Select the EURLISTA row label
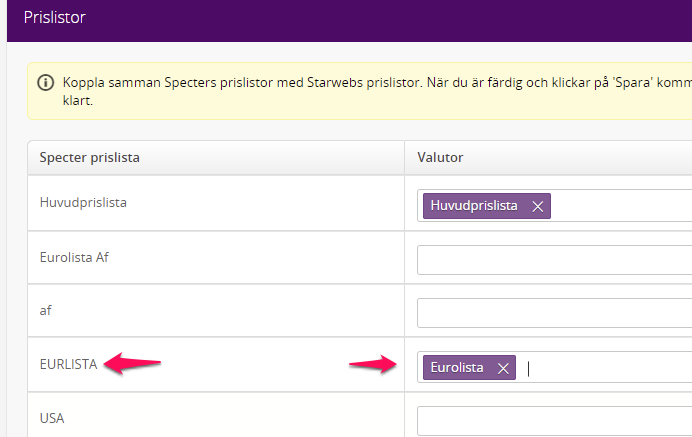This screenshot has width=692, height=437. [68, 364]
